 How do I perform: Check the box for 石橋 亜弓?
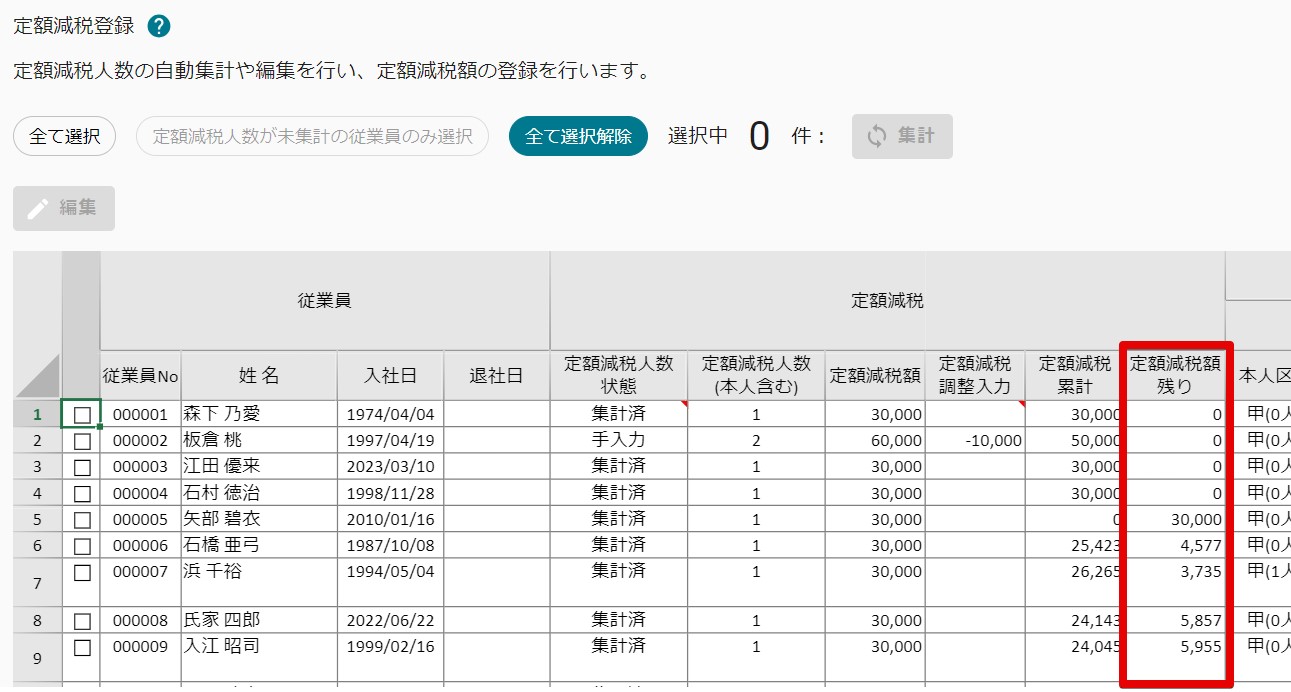pyautogui.click(x=82, y=545)
